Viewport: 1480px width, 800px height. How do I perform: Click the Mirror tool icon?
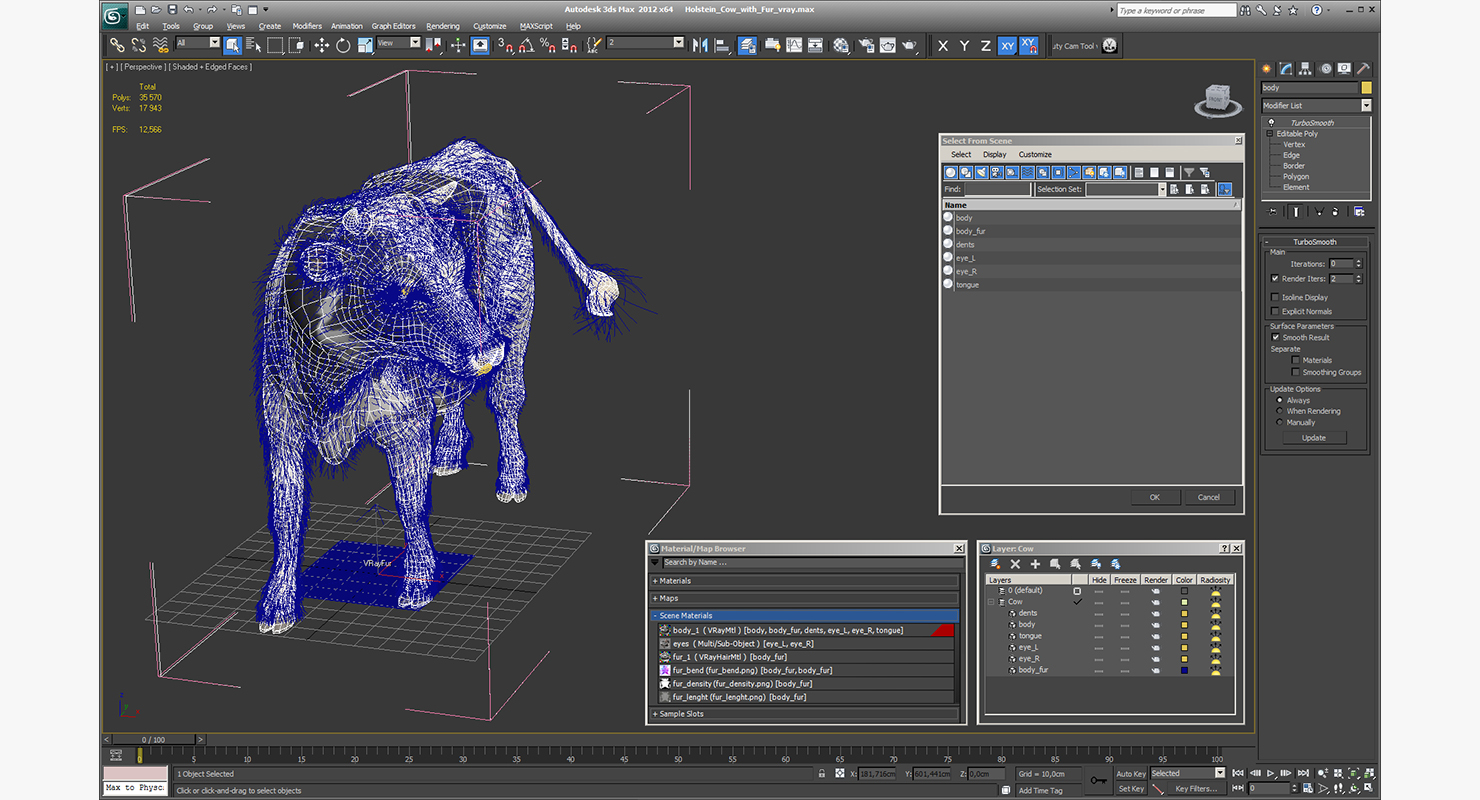[x=700, y=45]
